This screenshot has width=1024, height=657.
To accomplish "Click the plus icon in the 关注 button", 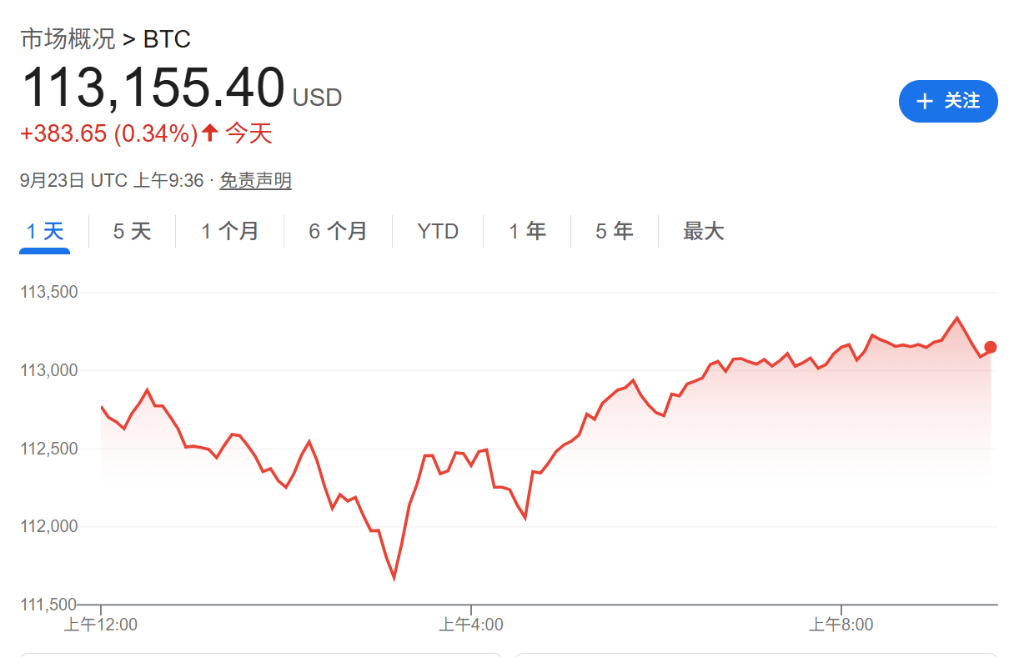I will 927,101.
